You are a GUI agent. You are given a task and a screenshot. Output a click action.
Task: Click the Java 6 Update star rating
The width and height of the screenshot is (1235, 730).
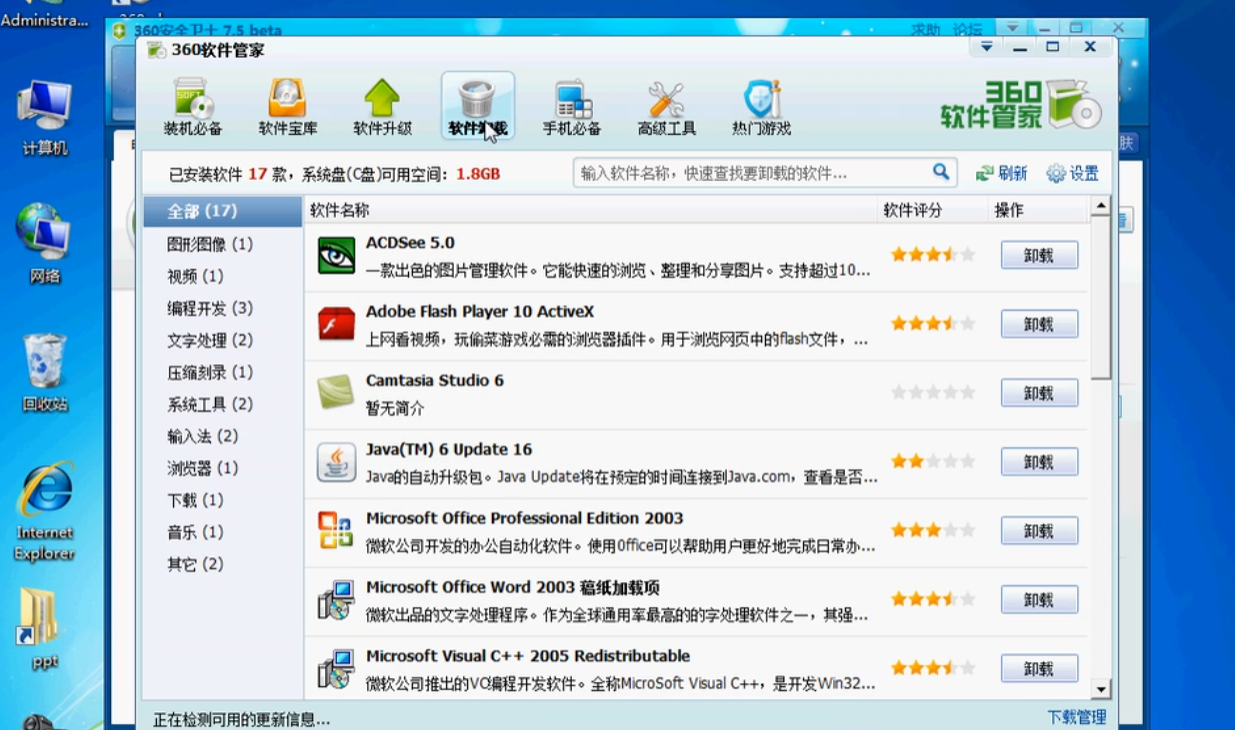(933, 461)
